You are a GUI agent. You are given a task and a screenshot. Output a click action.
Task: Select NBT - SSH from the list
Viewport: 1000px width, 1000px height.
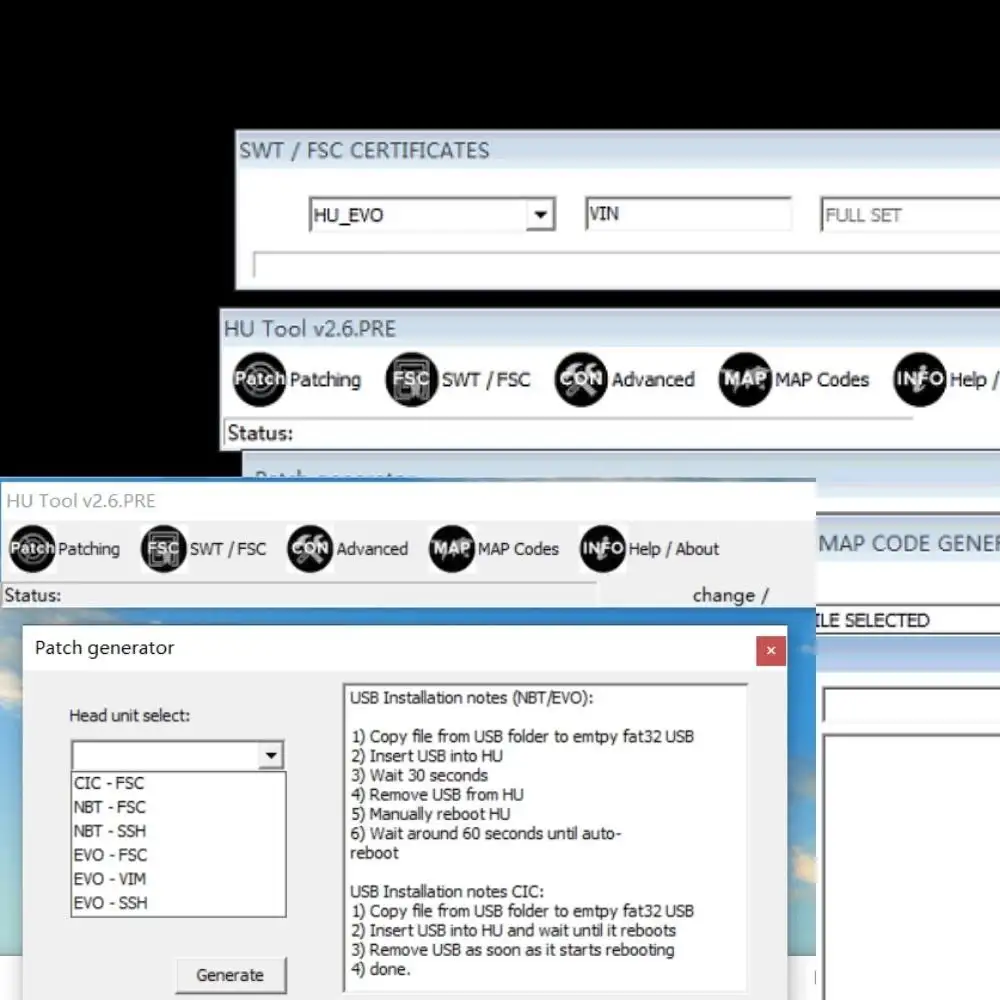click(179, 831)
